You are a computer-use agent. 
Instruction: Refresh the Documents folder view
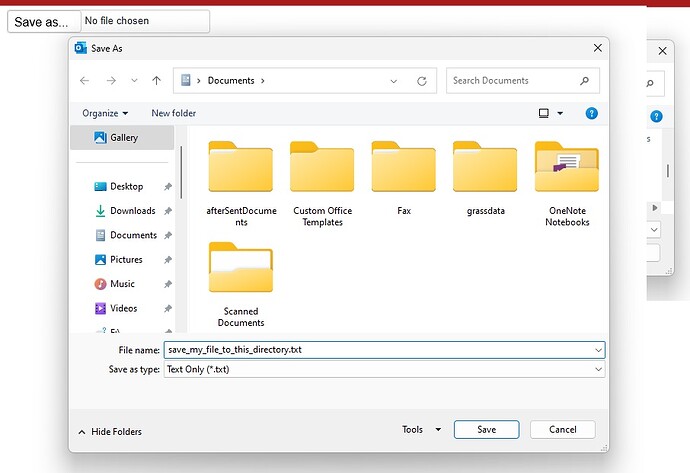(422, 81)
